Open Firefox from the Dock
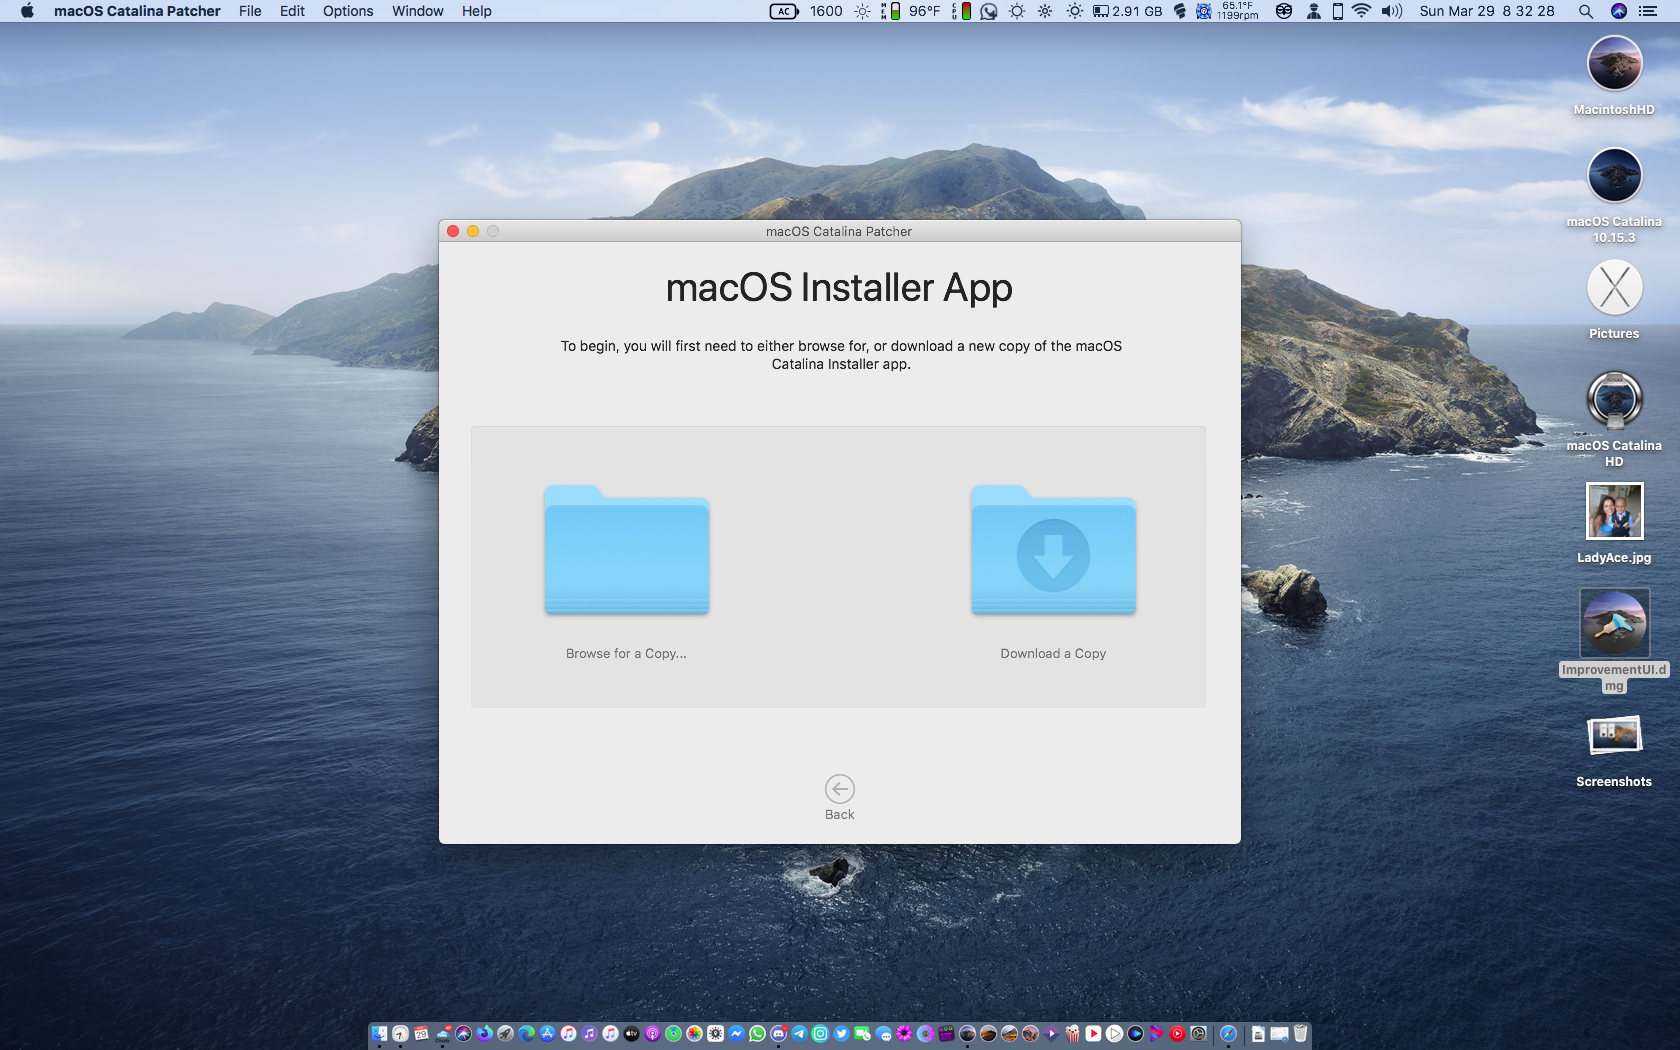Screen dimensions: 1680x1050 coord(485,1034)
